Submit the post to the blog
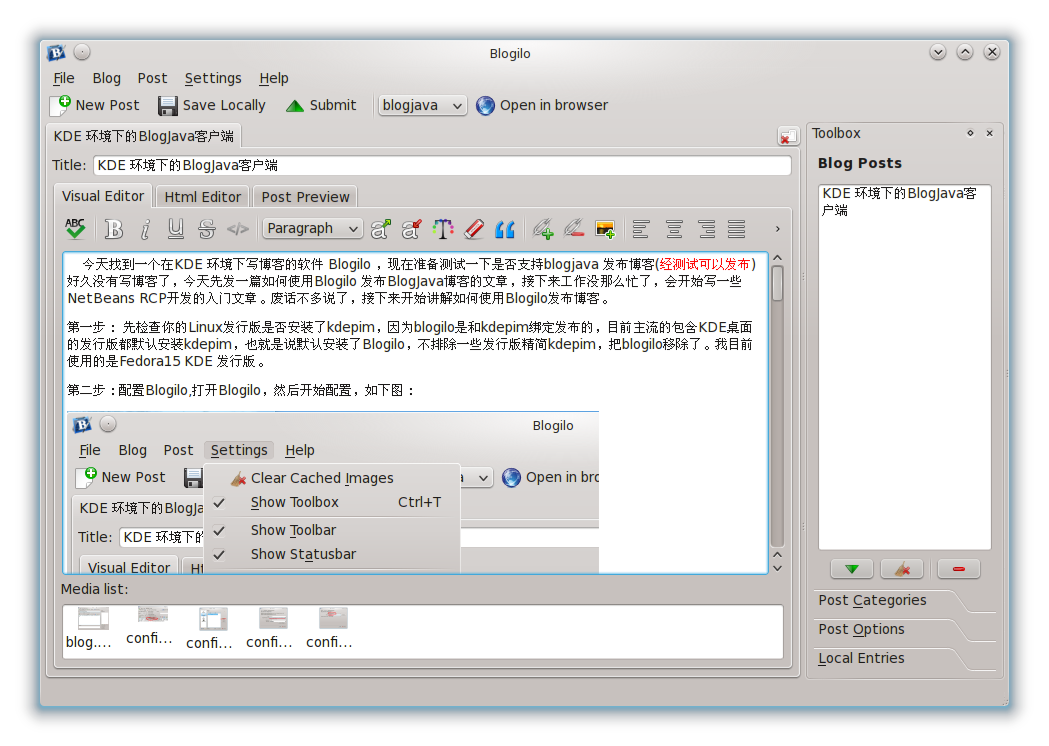This screenshot has height=746, width=1049. [x=321, y=105]
